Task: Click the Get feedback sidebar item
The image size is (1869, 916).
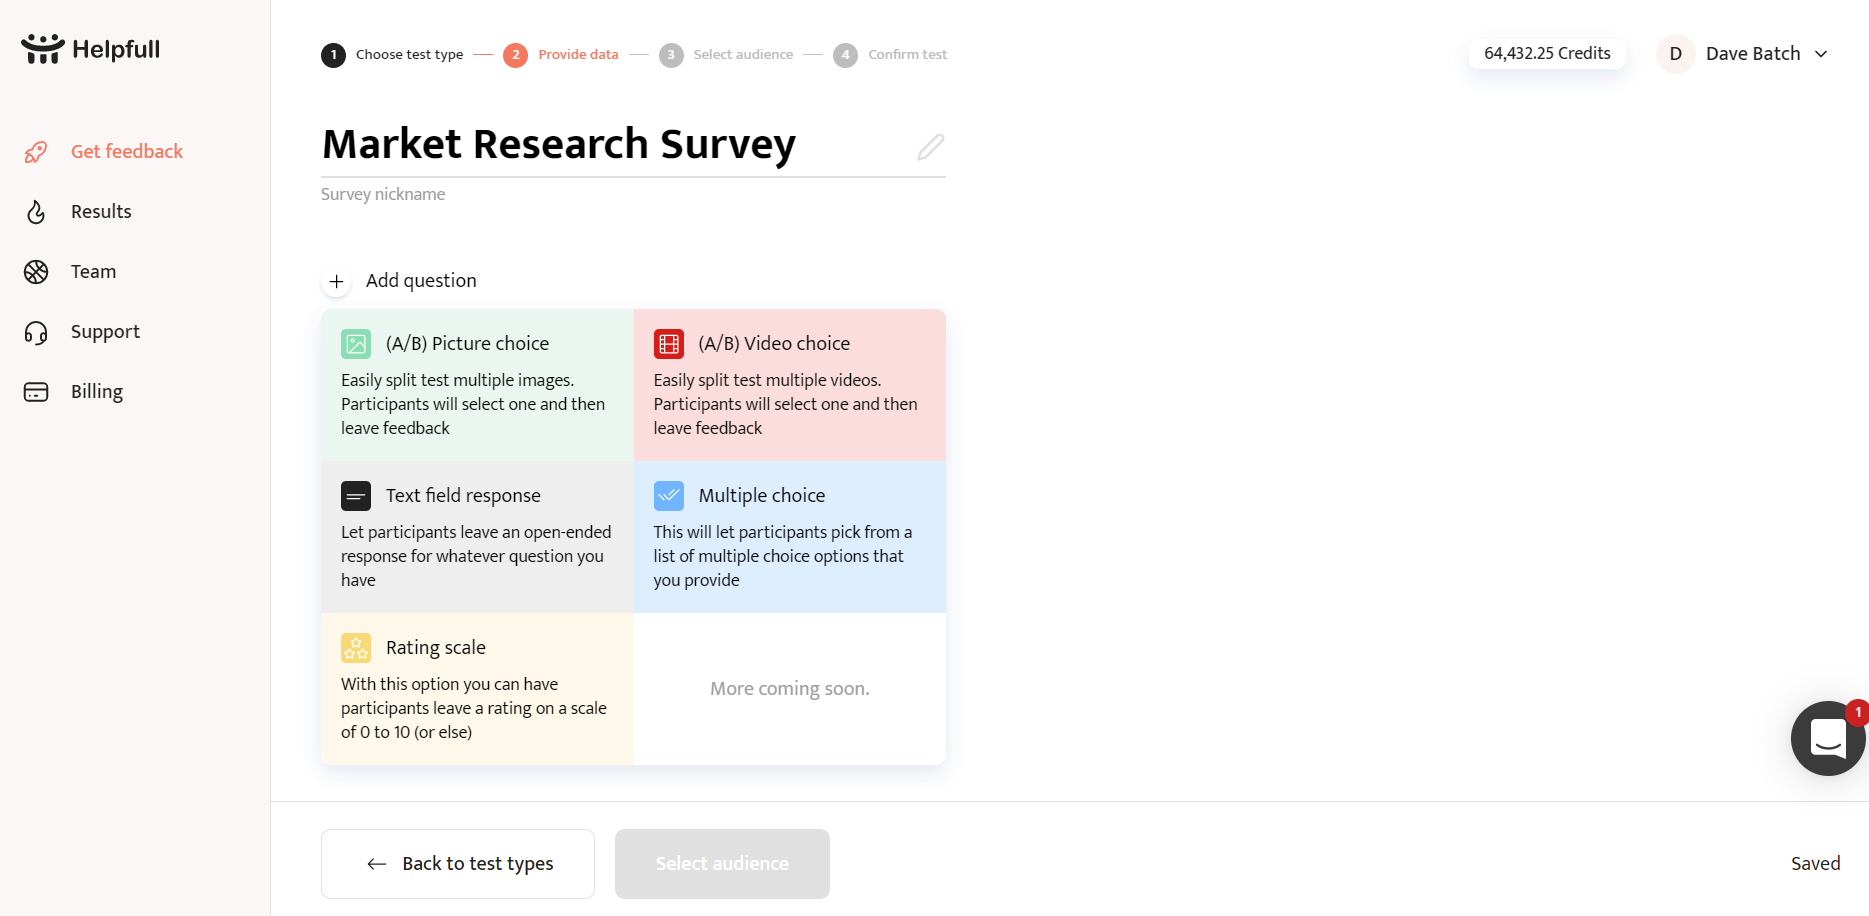Action: (126, 152)
